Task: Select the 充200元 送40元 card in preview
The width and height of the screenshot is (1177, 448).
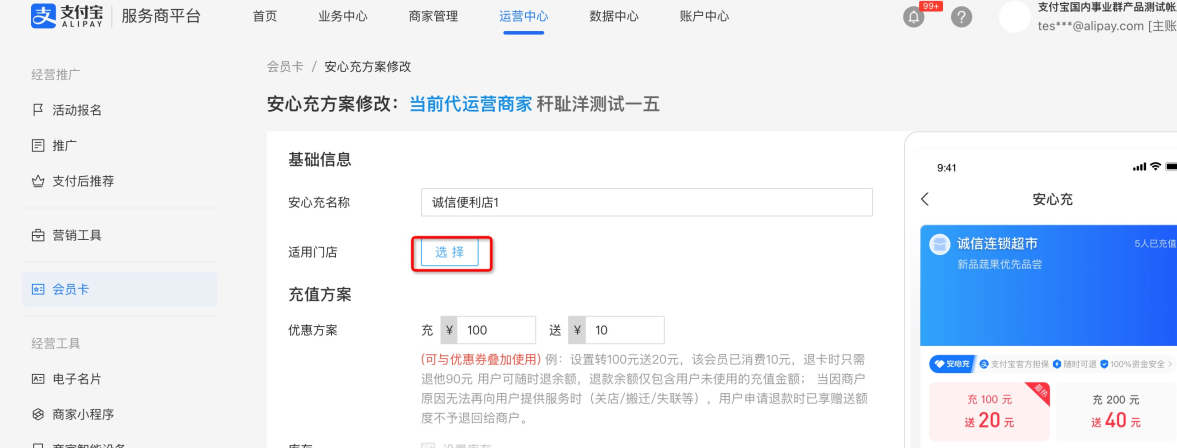Action: (1116, 411)
